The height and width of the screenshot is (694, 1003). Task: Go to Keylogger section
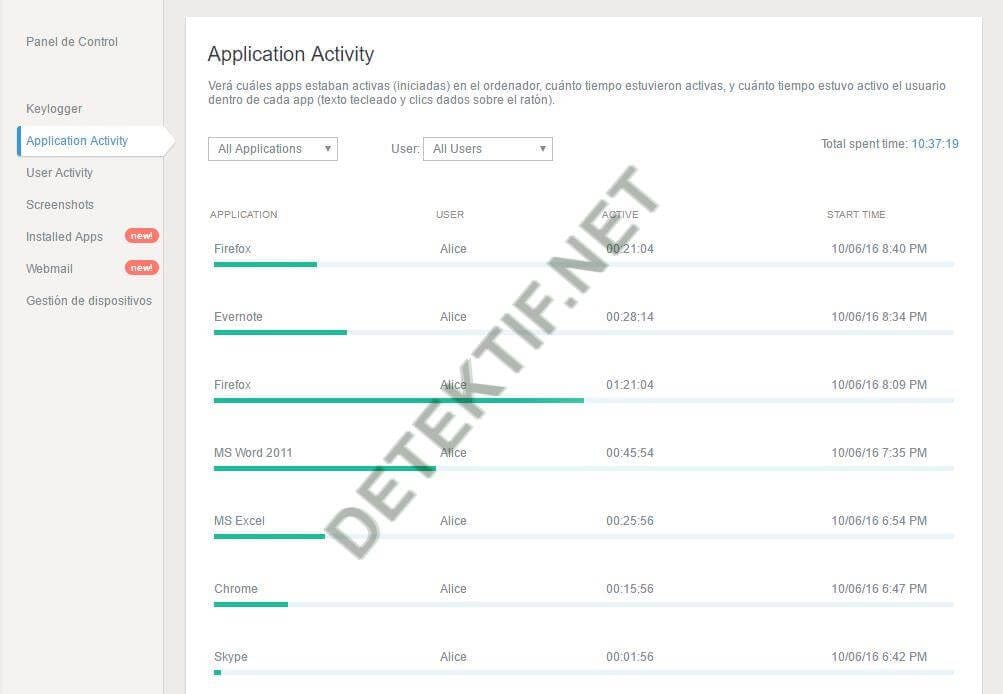click(x=54, y=109)
